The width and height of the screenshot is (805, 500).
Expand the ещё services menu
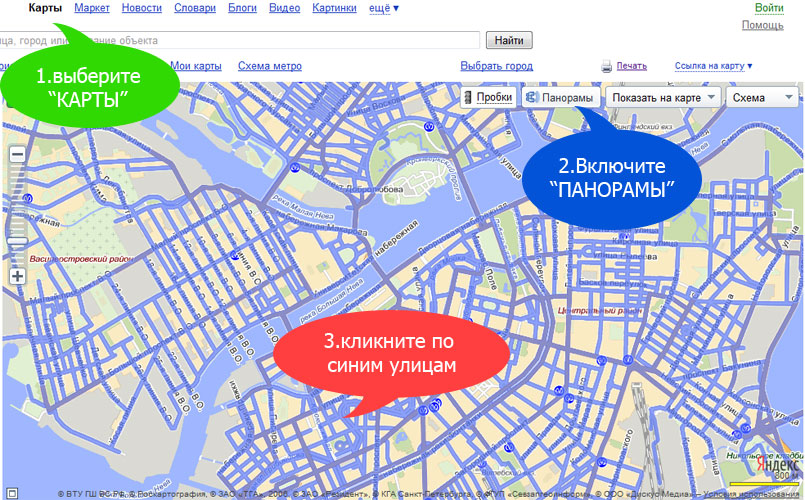point(384,8)
